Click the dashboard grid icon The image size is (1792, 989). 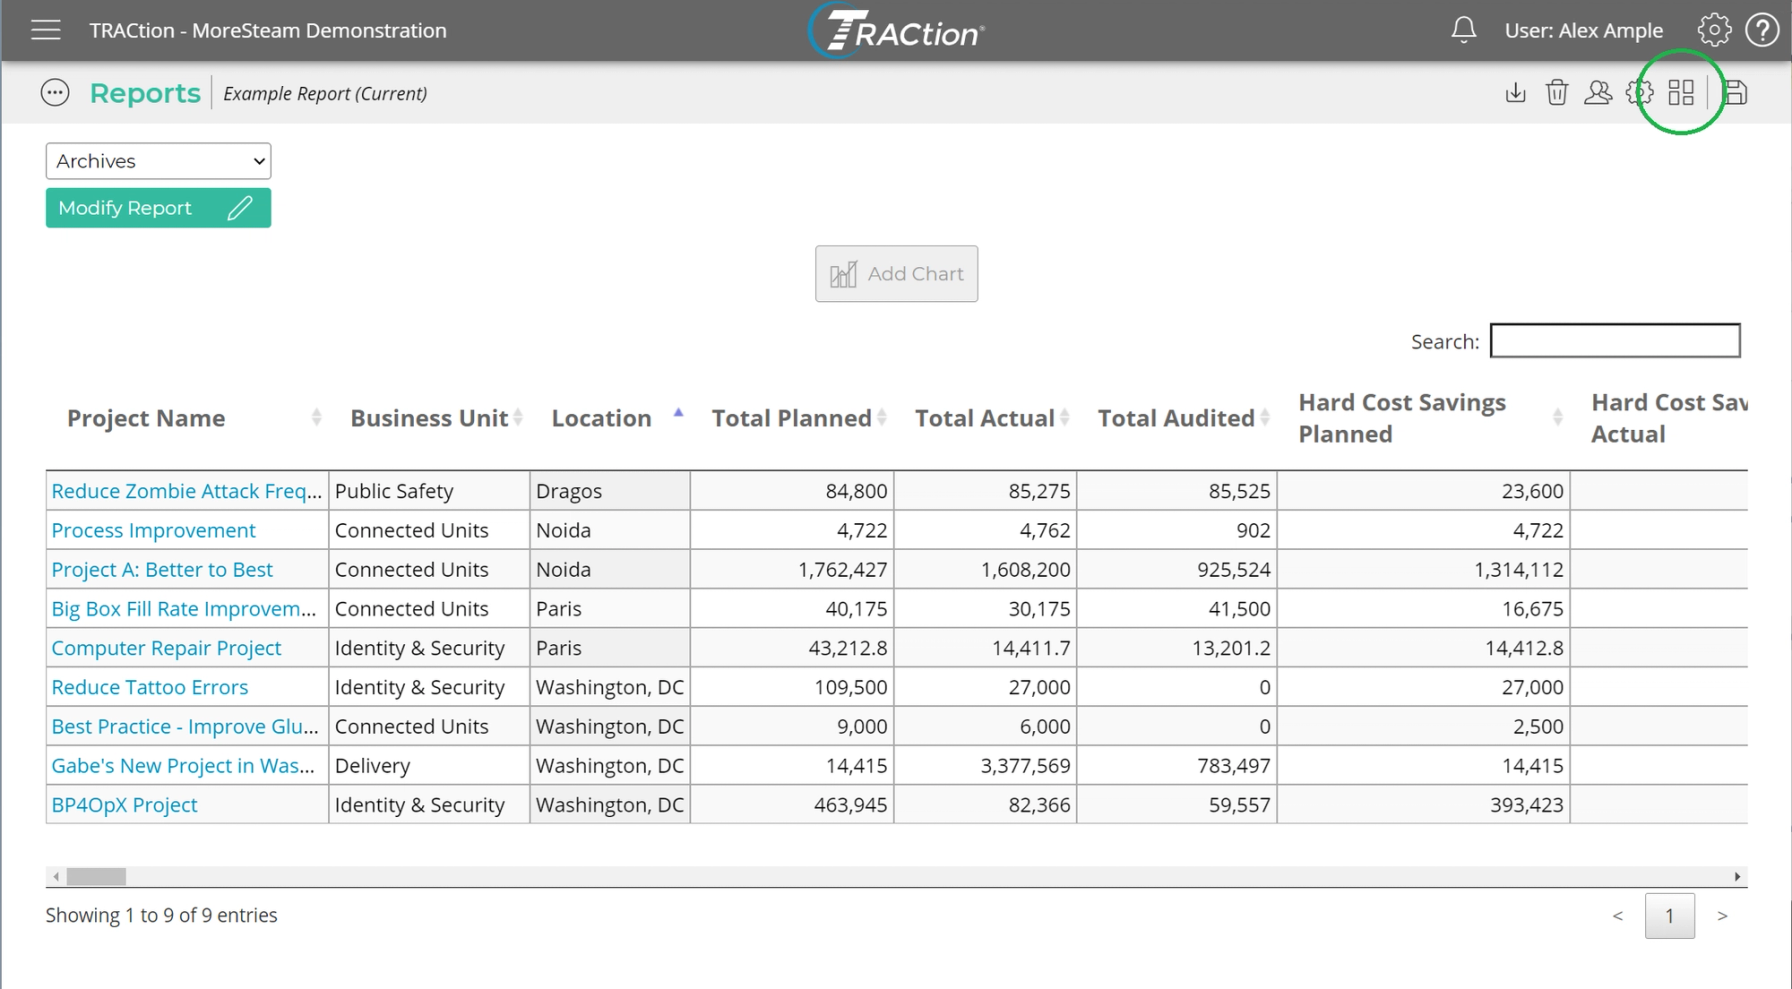1681,93
